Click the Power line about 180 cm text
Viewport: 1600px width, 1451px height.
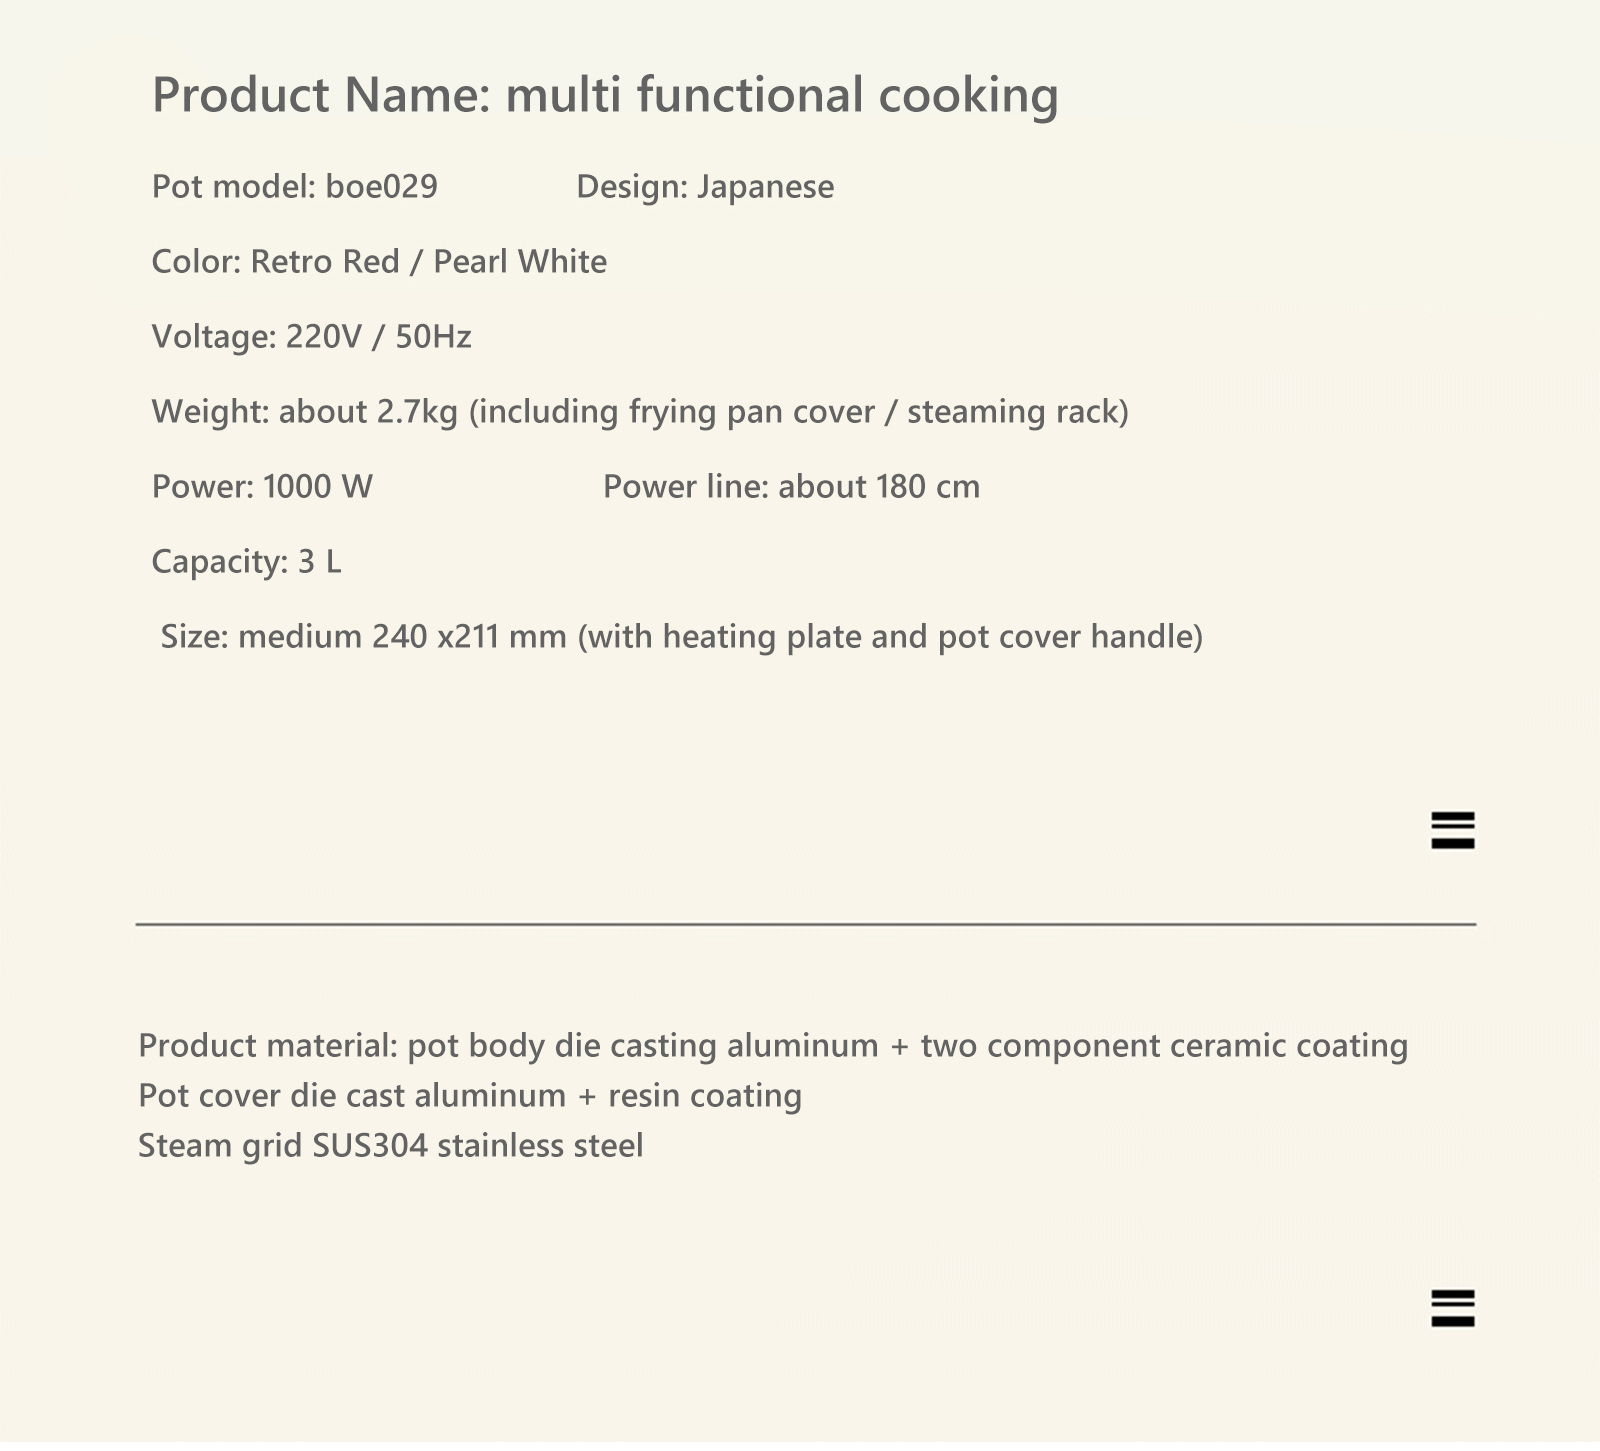coord(791,487)
